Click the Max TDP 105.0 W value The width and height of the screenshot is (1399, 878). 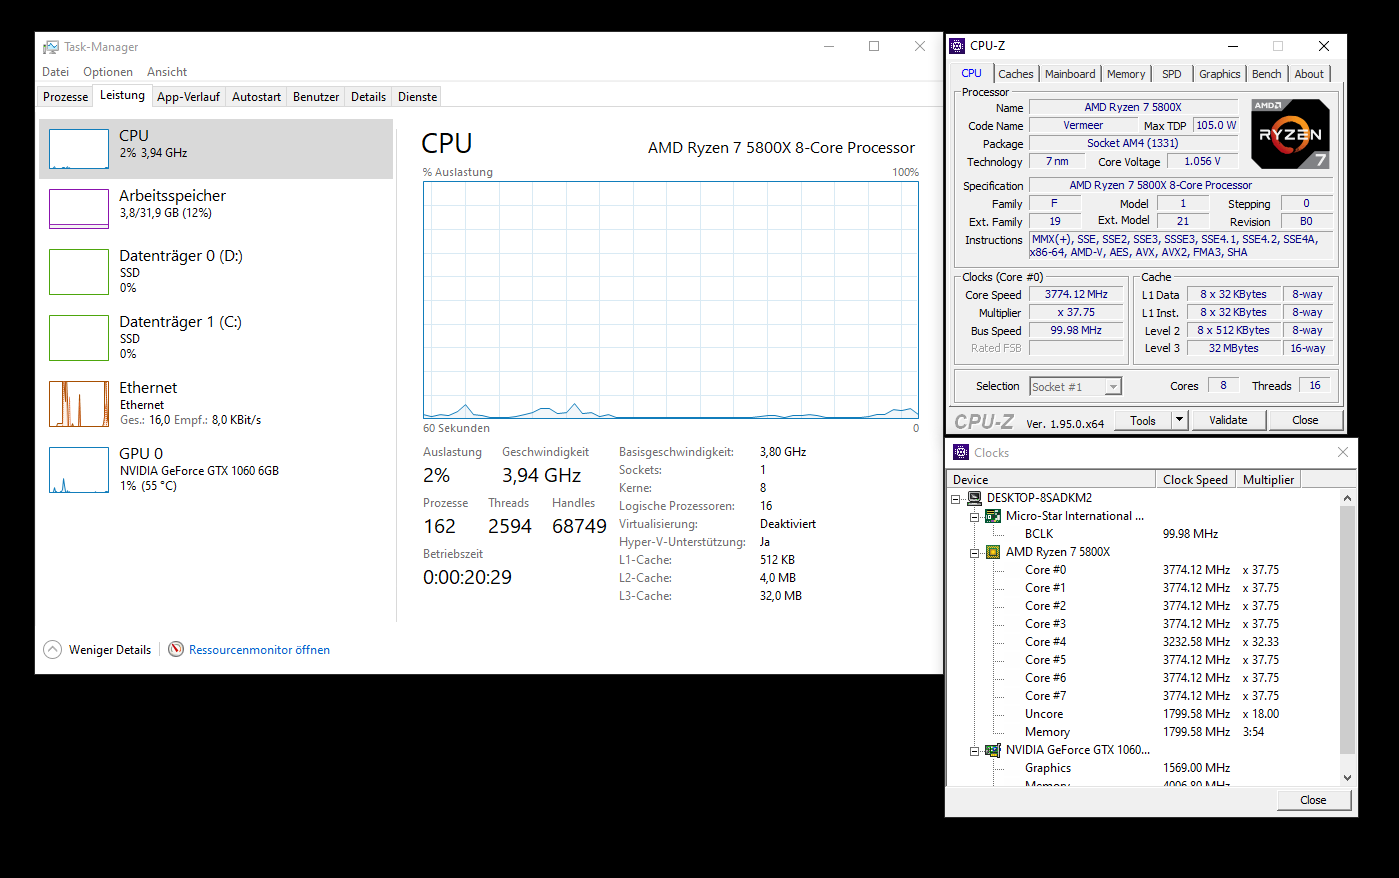click(x=1216, y=126)
